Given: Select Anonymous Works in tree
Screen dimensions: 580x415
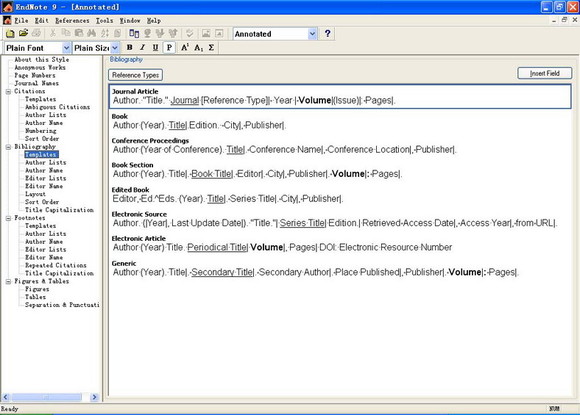Looking at the screenshot, I should (x=40, y=67).
